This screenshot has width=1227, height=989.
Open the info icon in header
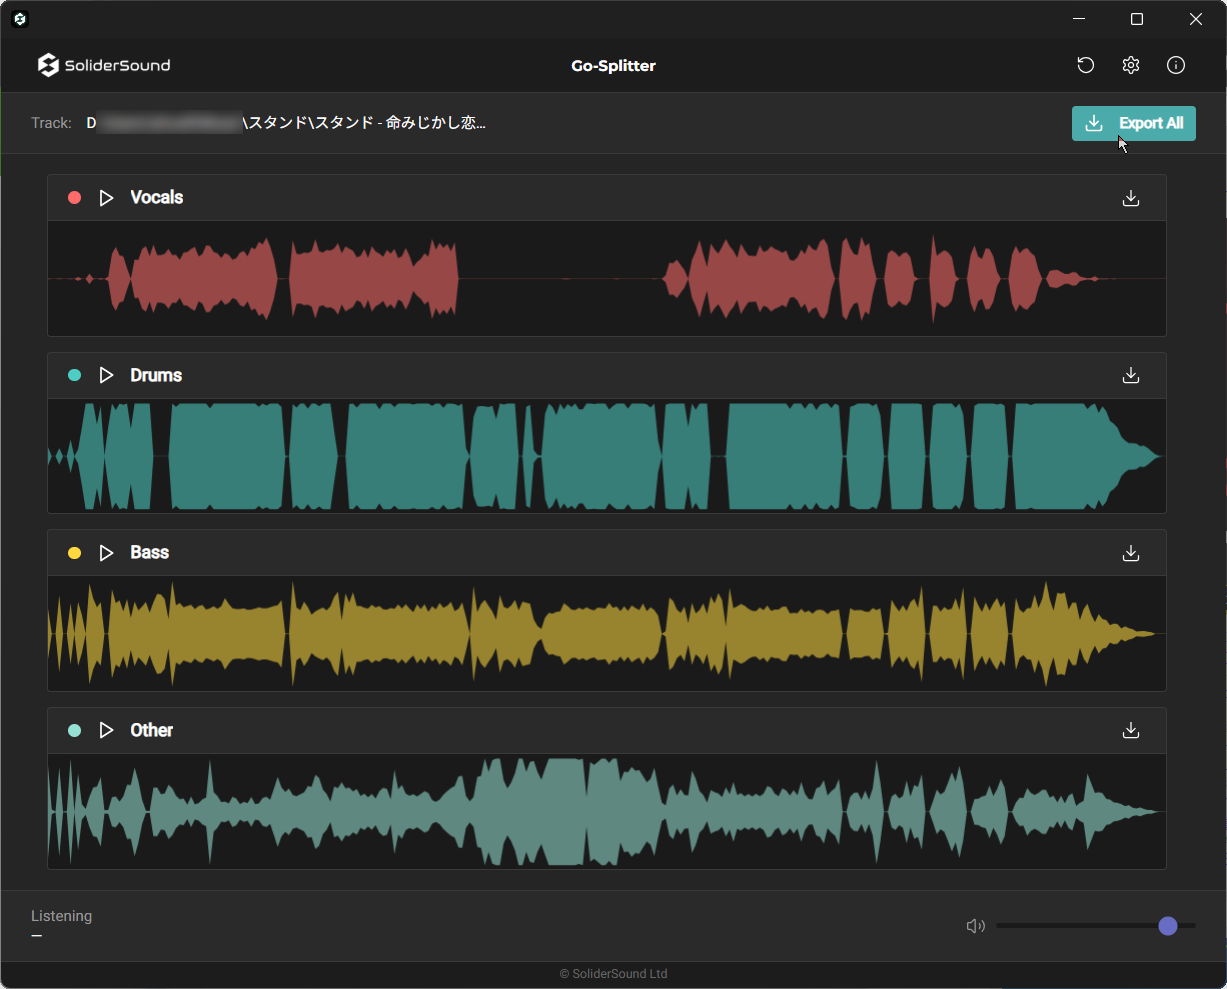click(1176, 65)
